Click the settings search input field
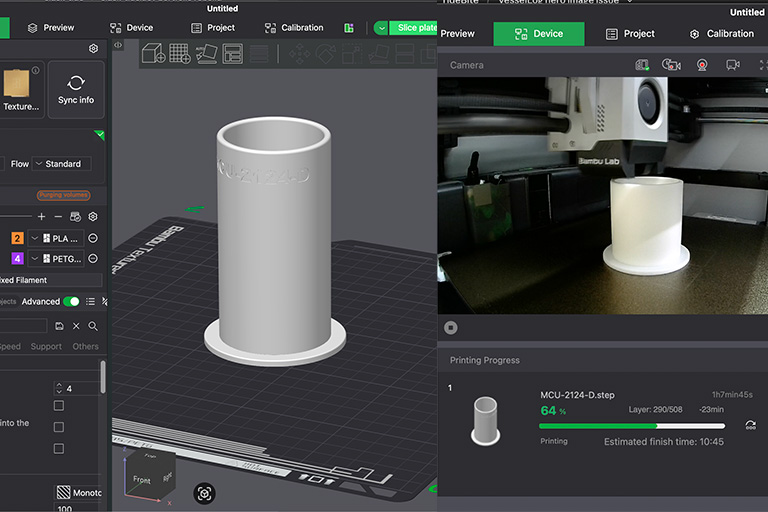768x512 pixels. tap(23, 326)
